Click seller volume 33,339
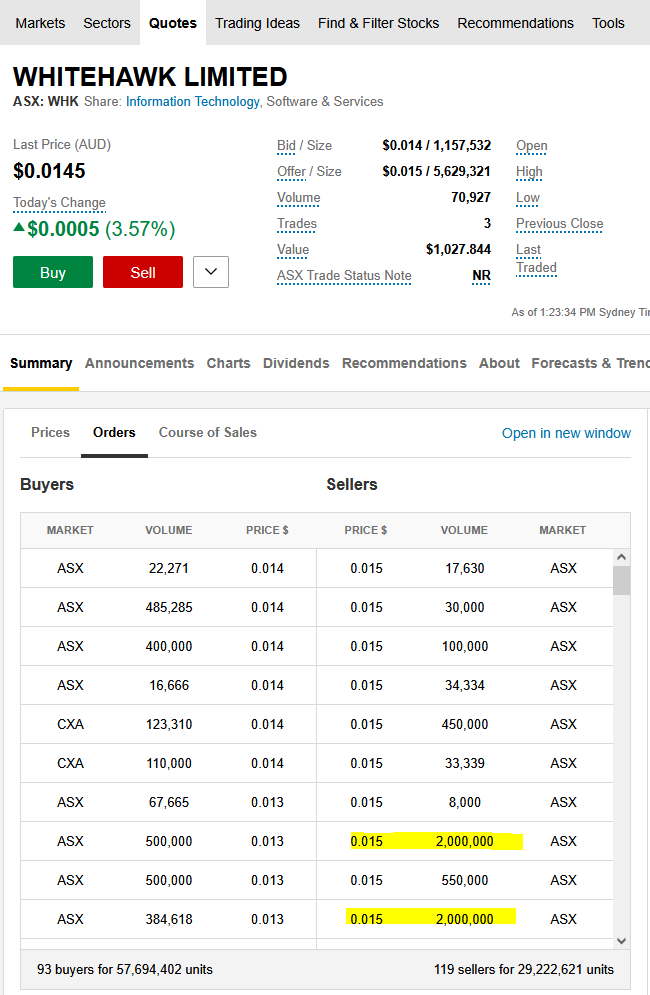The width and height of the screenshot is (650, 995). pos(465,764)
